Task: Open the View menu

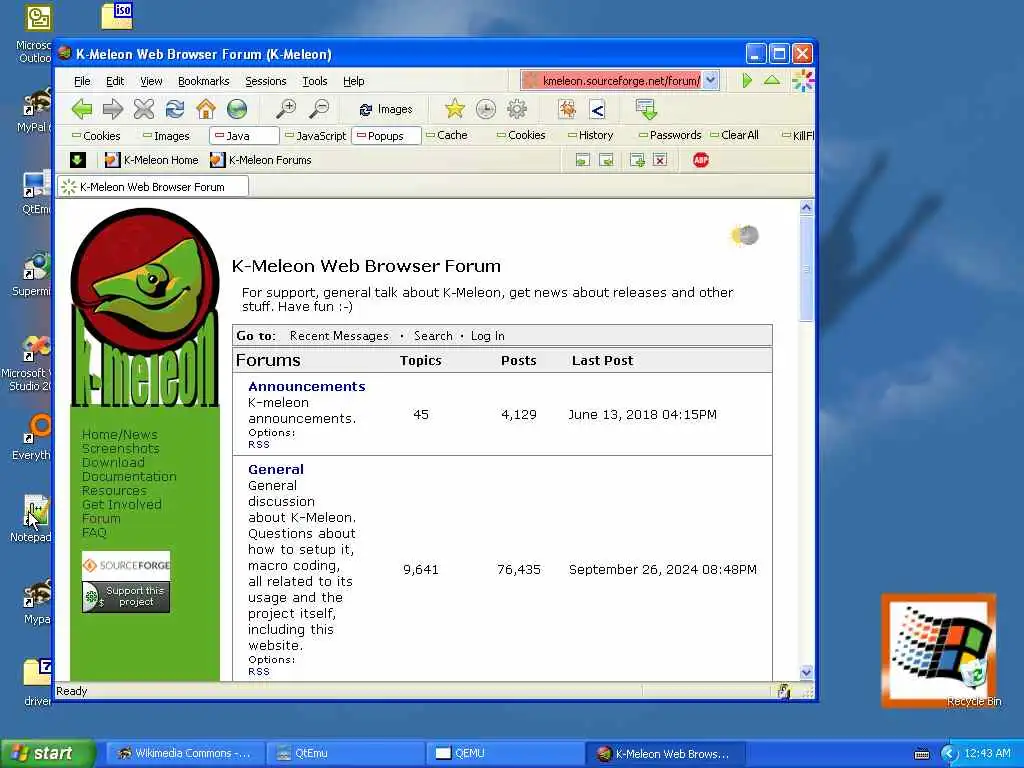Action: pyautogui.click(x=151, y=81)
